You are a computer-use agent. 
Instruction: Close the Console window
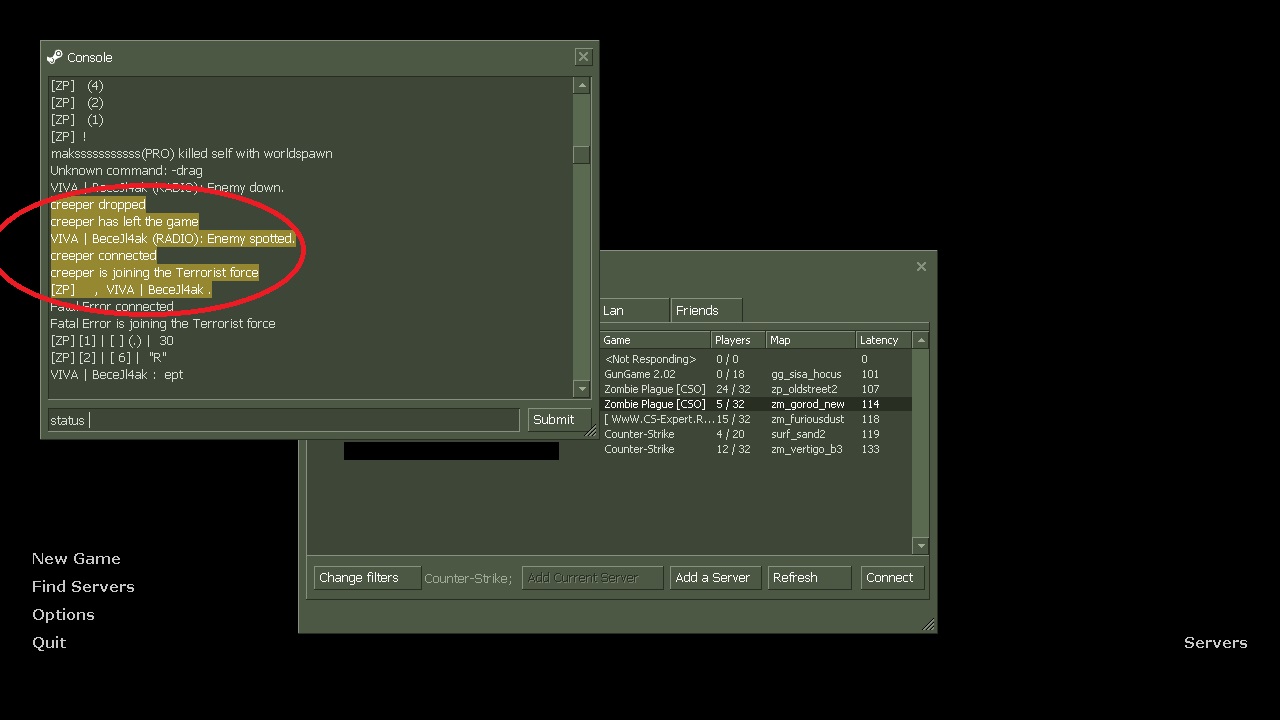(x=583, y=57)
